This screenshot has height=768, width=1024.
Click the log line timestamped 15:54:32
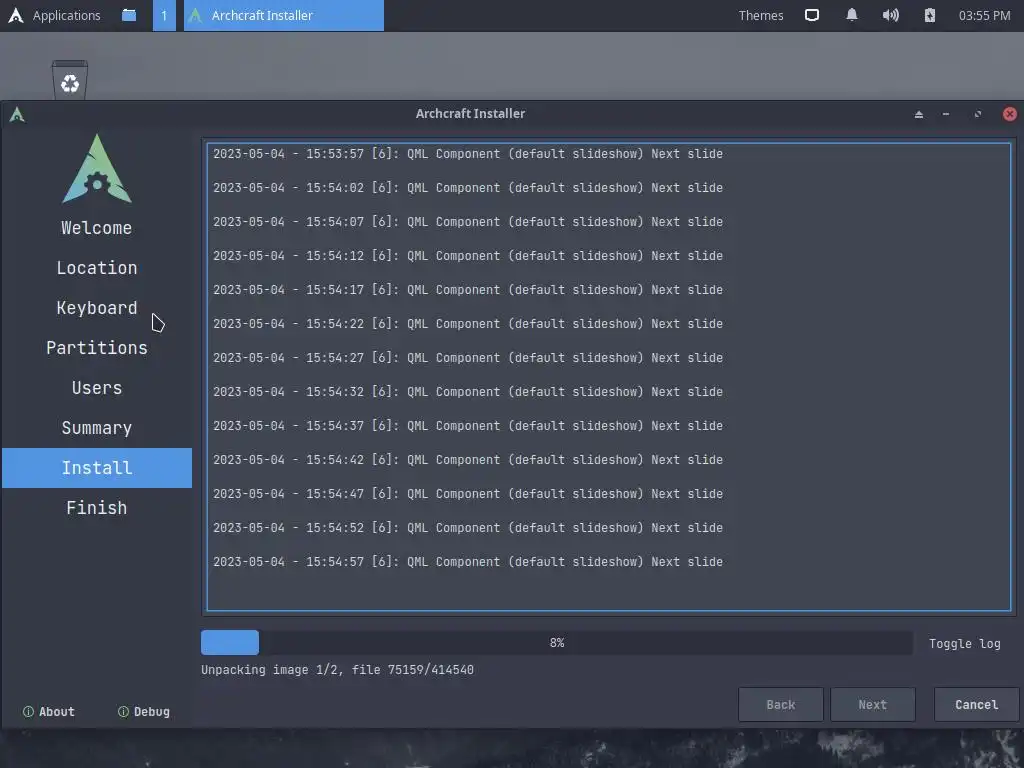[468, 392]
